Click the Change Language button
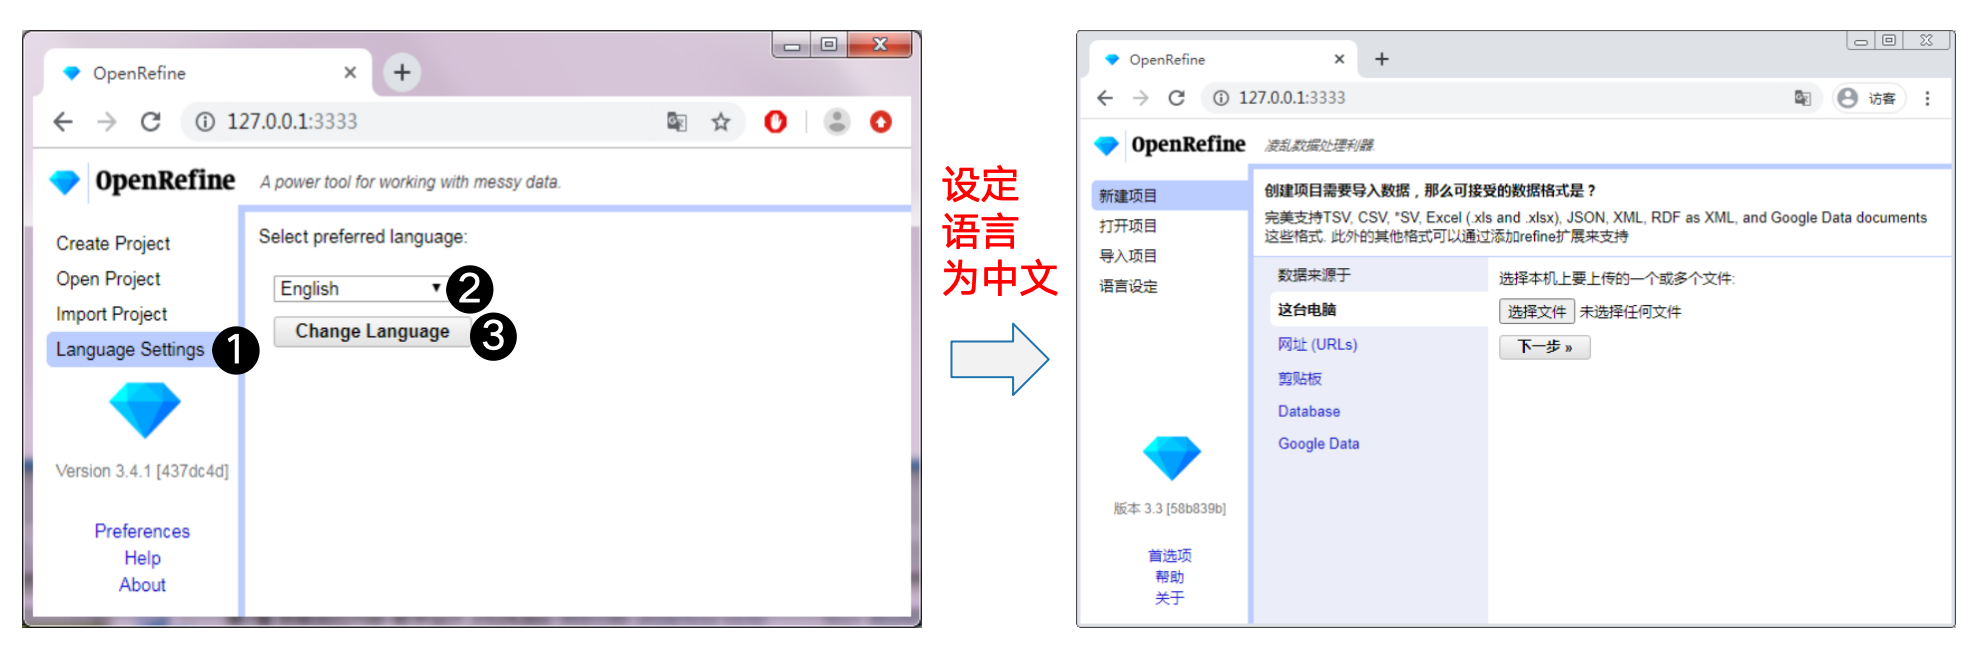 pyautogui.click(x=372, y=332)
